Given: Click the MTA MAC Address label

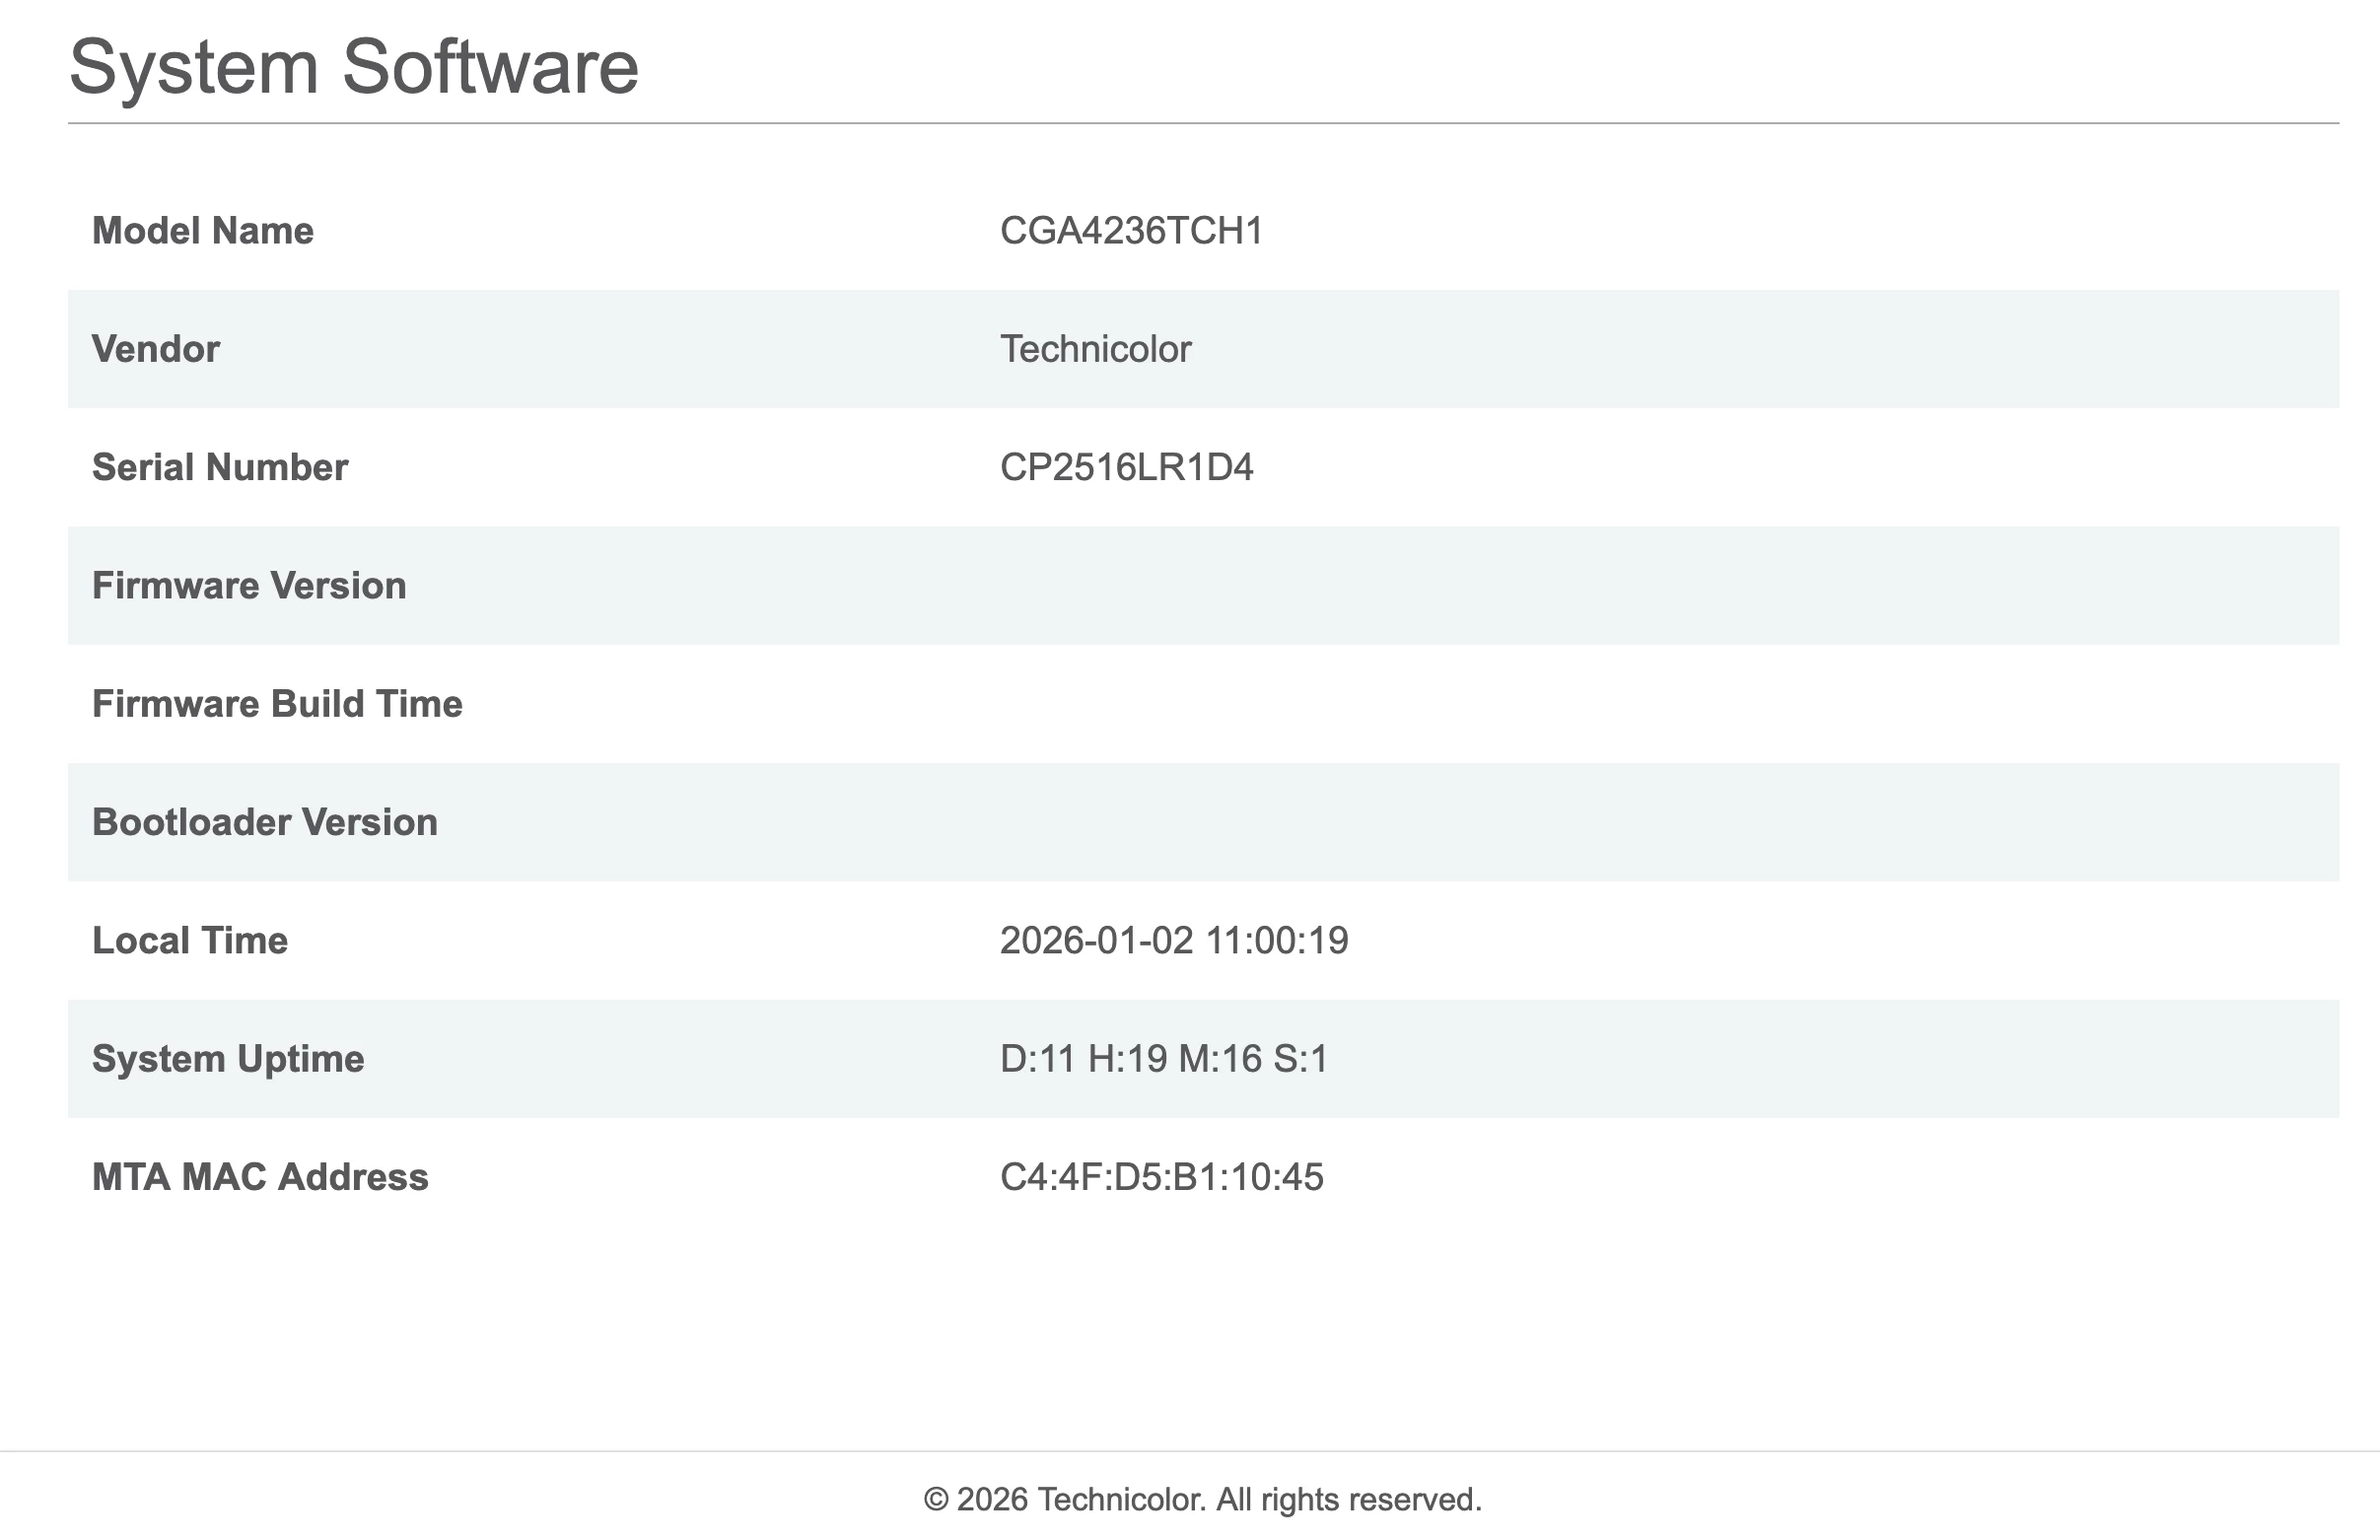Looking at the screenshot, I should (260, 1177).
